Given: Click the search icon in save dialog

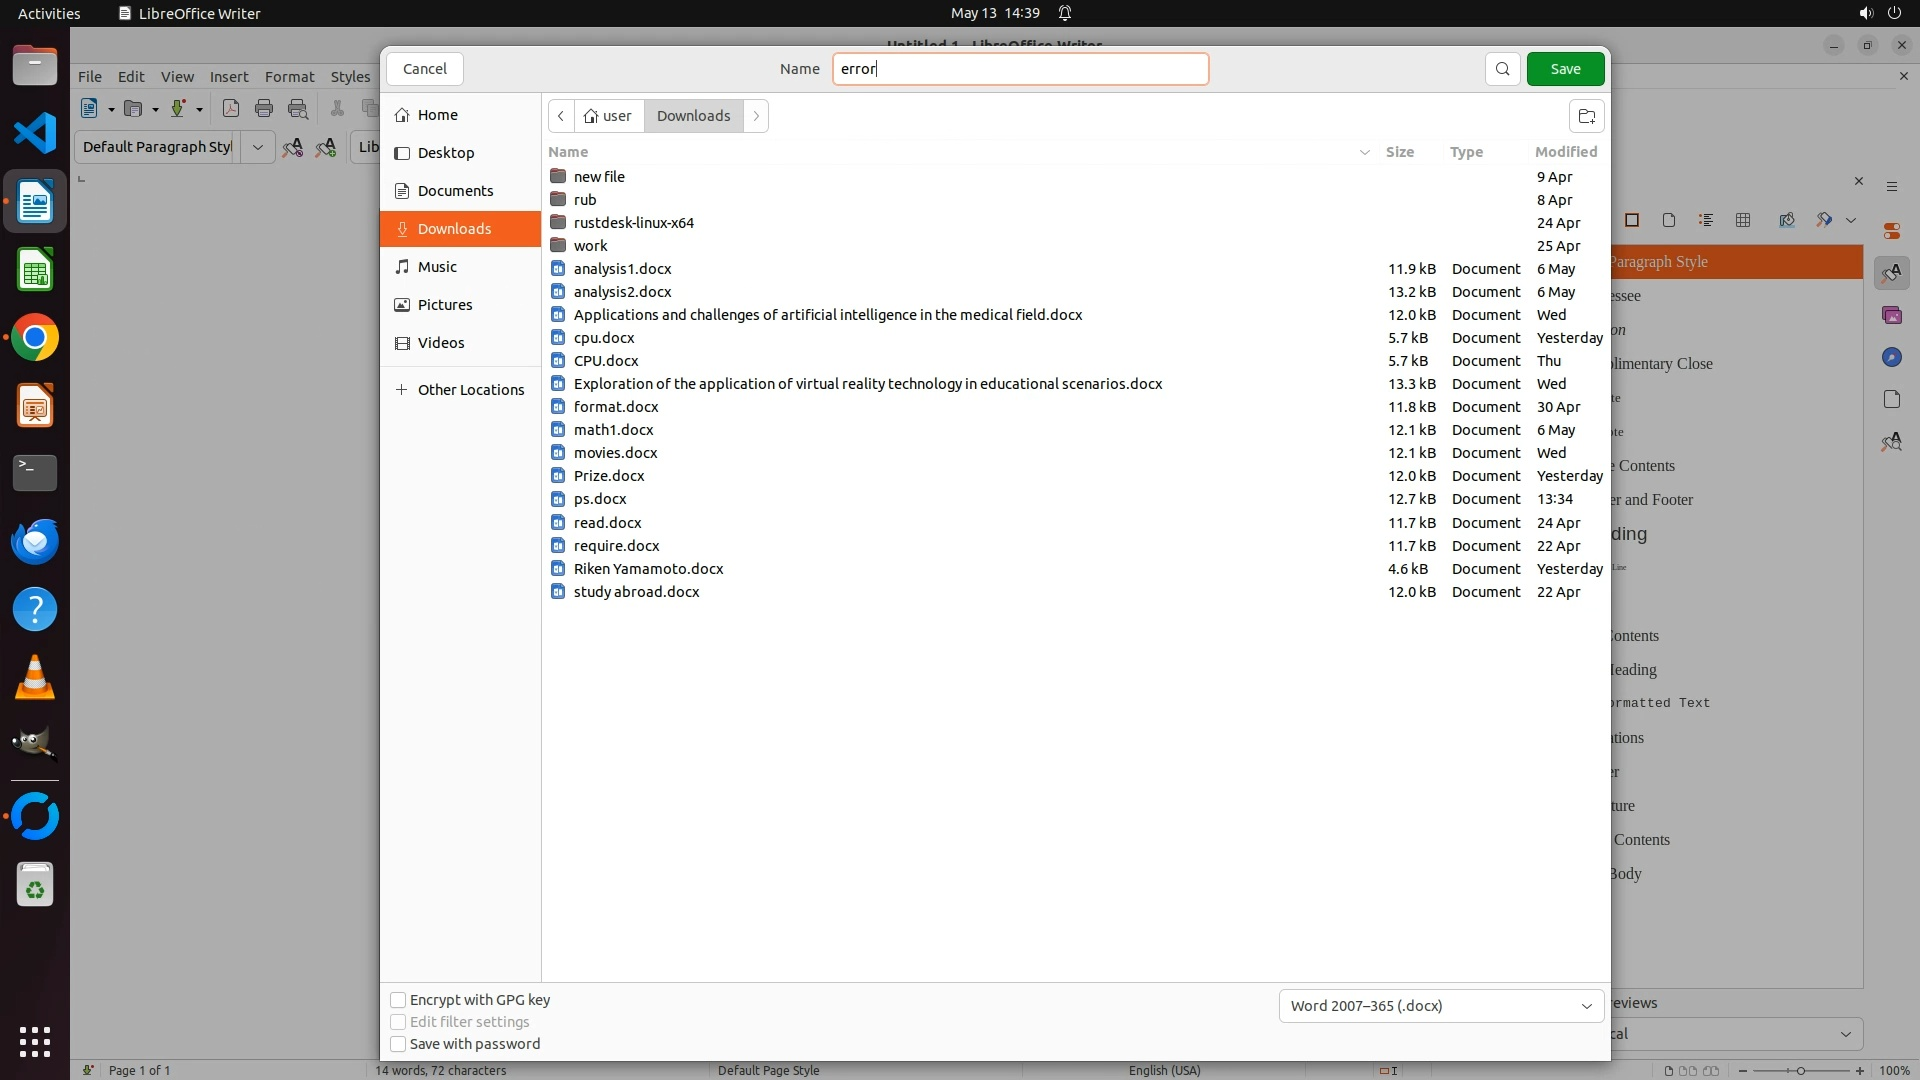Looking at the screenshot, I should 1502,69.
